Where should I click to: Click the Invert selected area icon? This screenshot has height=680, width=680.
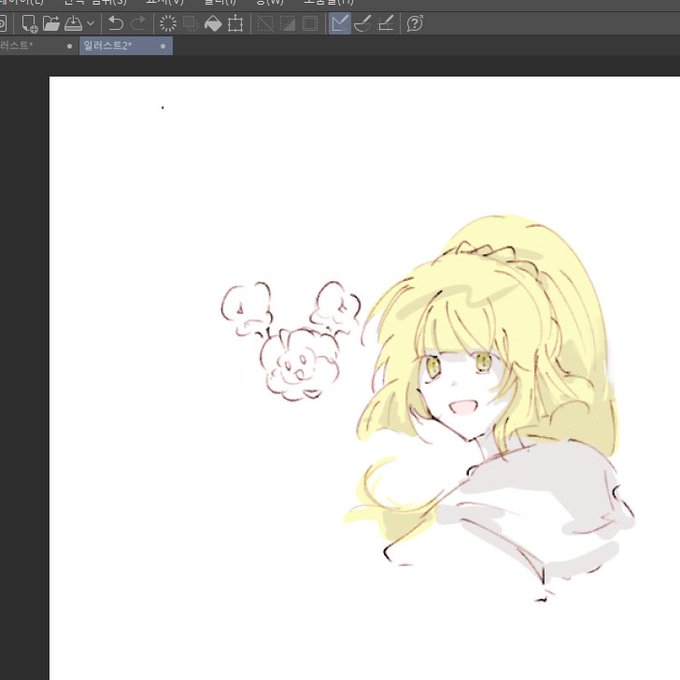pyautogui.click(x=288, y=24)
